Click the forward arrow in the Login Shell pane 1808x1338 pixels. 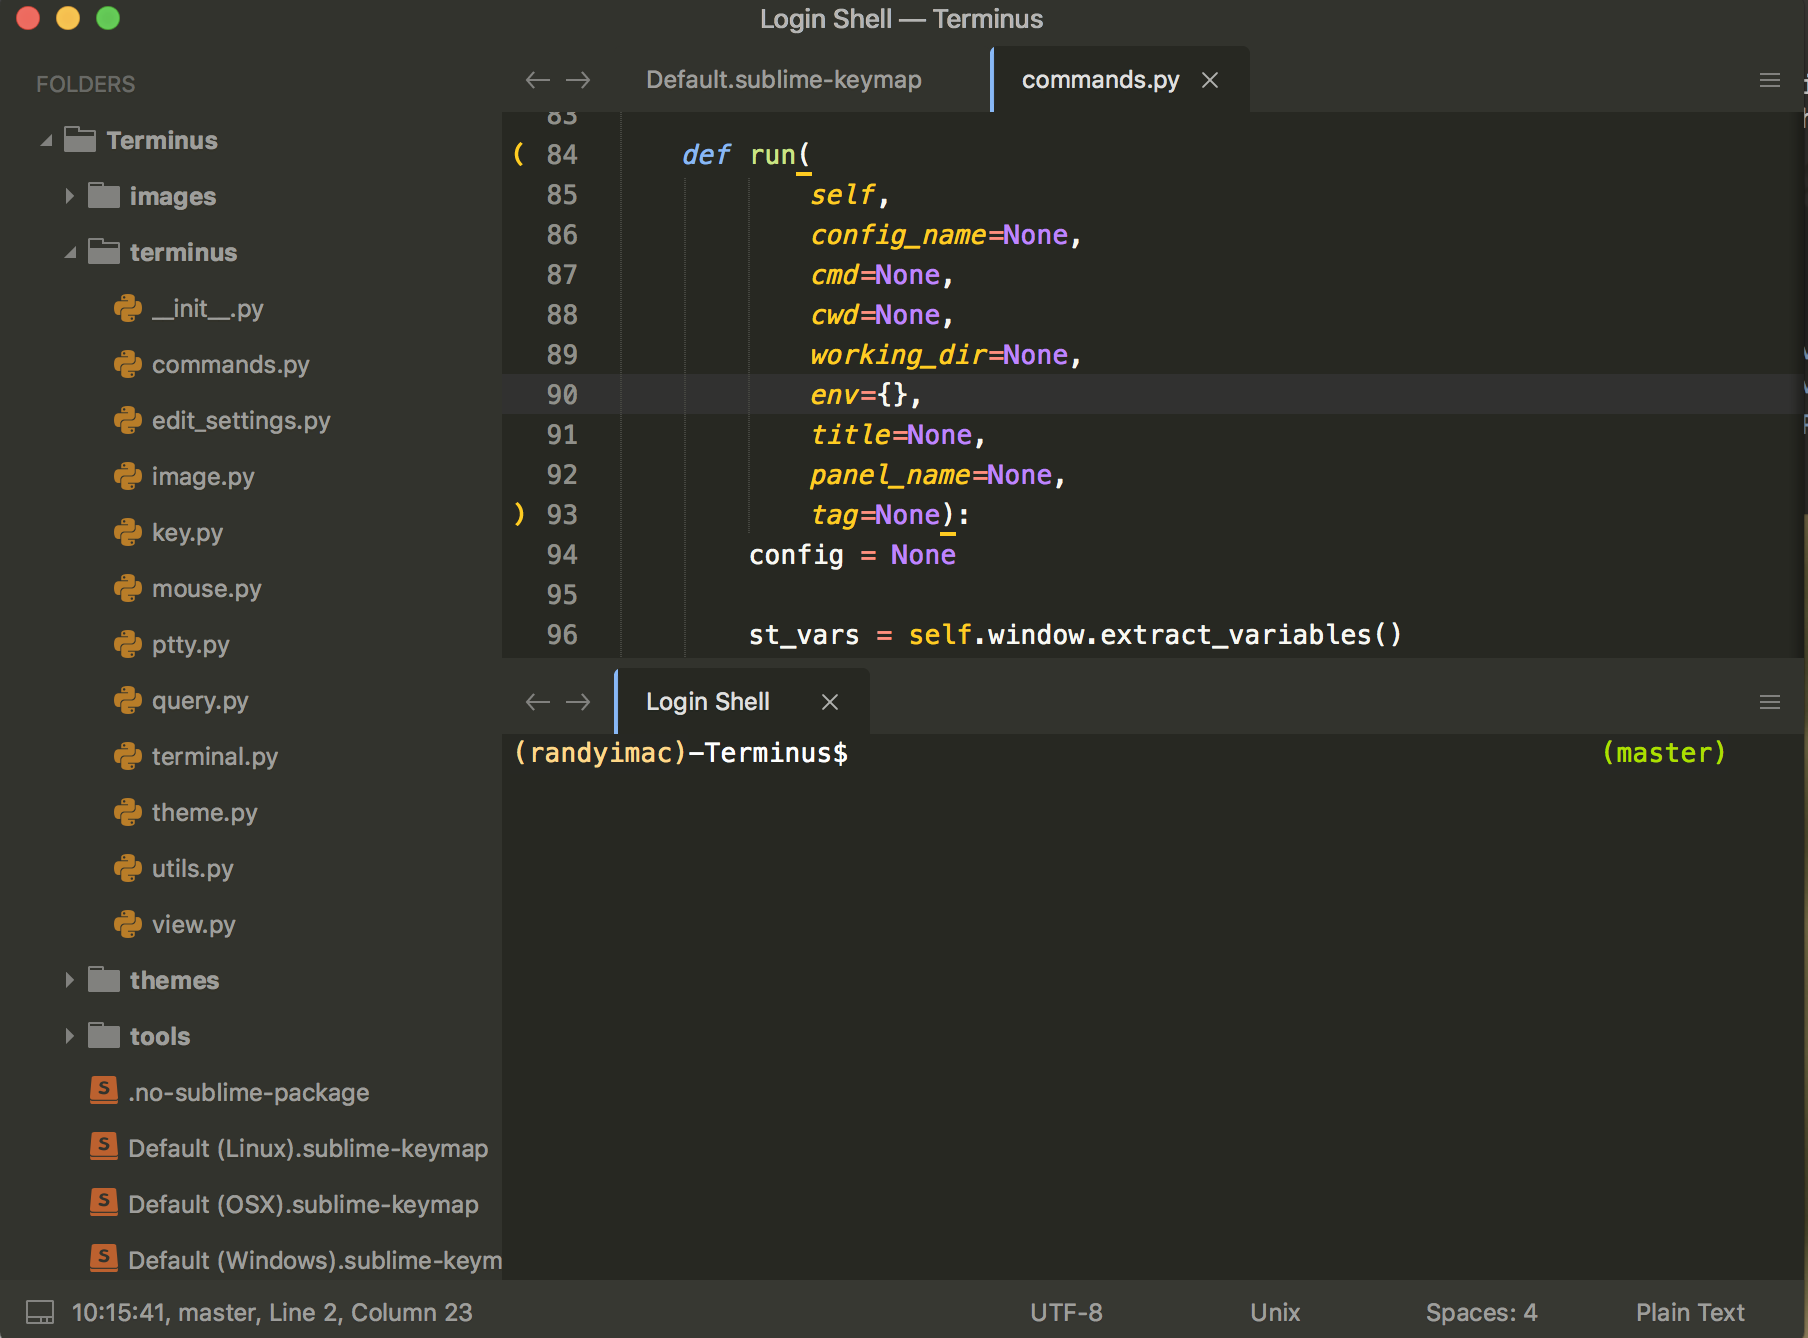click(578, 701)
